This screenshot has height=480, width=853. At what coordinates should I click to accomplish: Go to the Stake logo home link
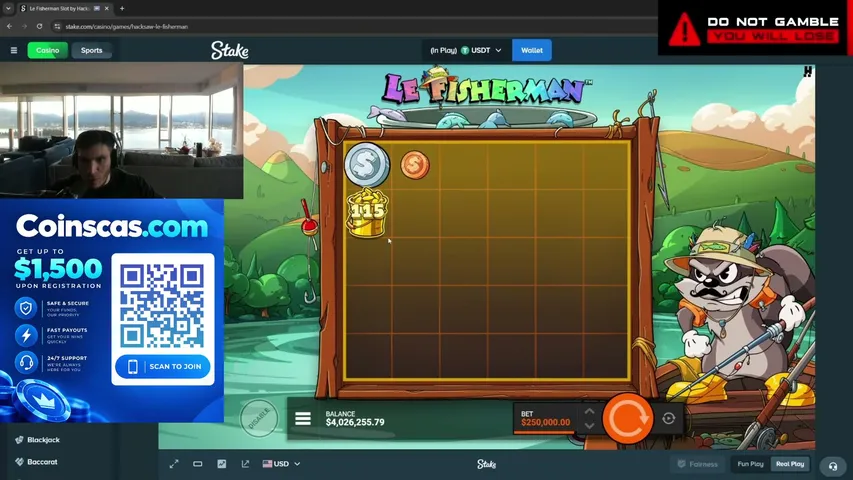pos(230,50)
